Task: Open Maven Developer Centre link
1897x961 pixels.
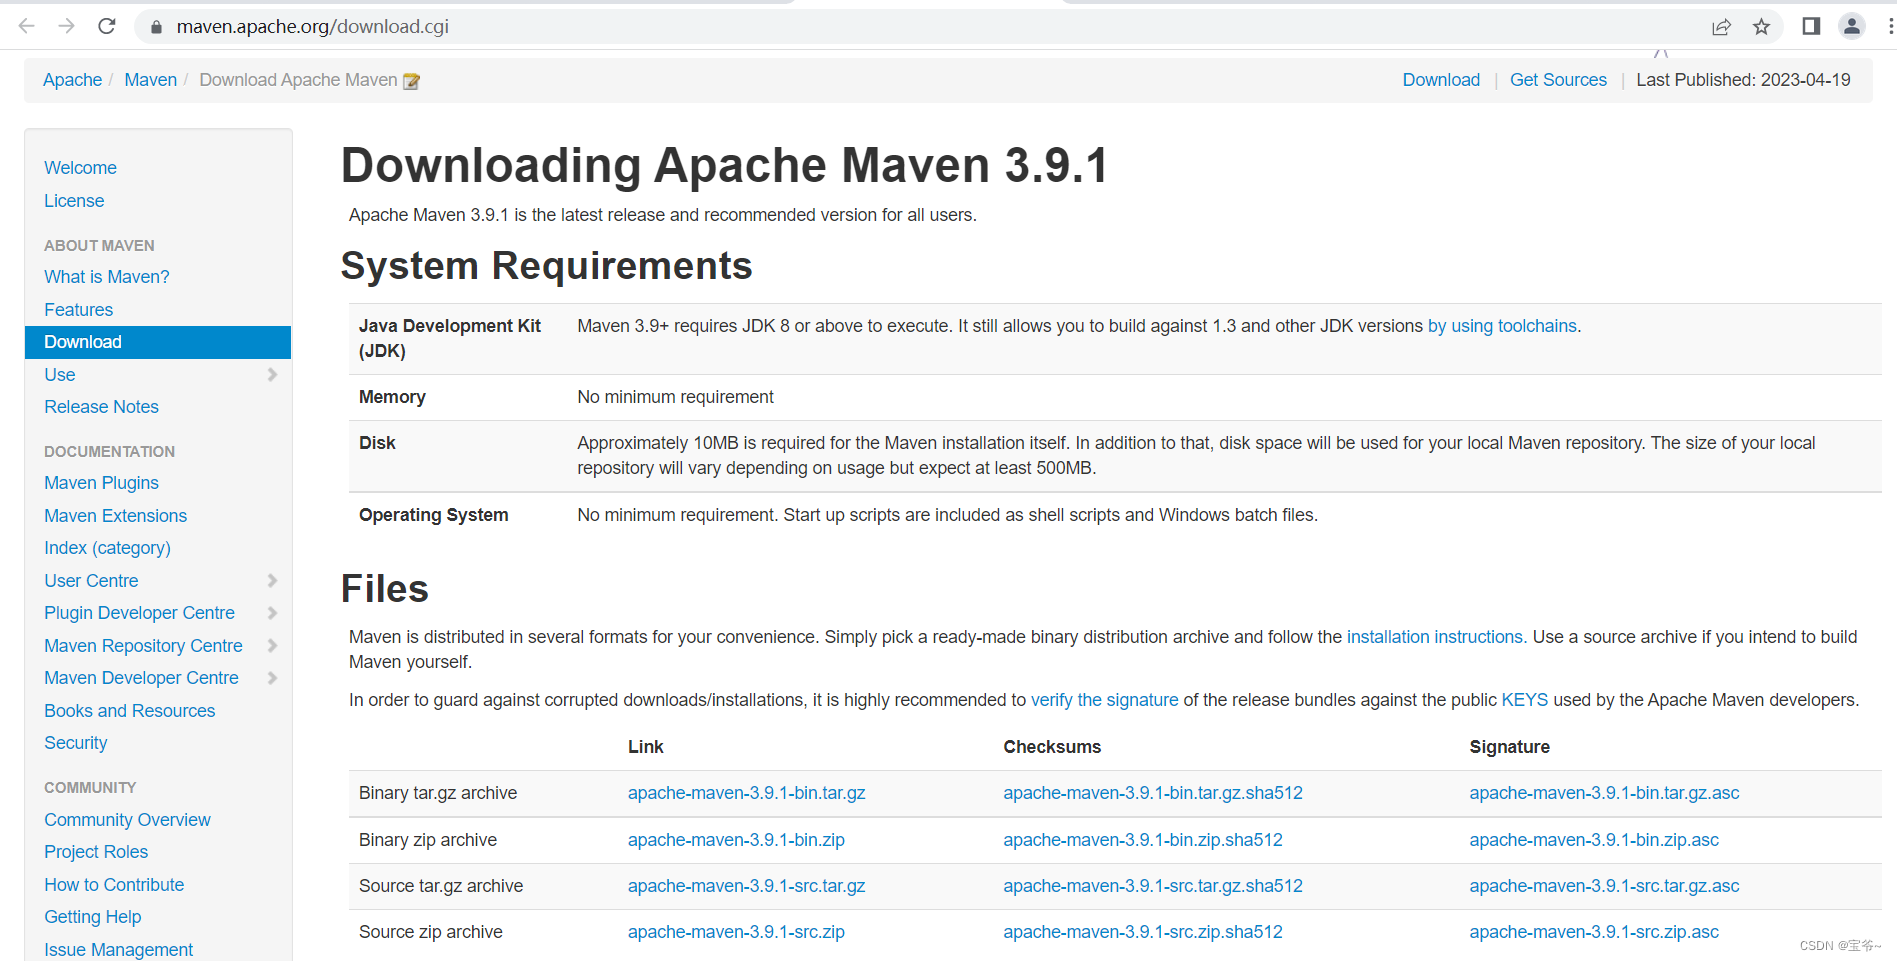Action: point(141,678)
